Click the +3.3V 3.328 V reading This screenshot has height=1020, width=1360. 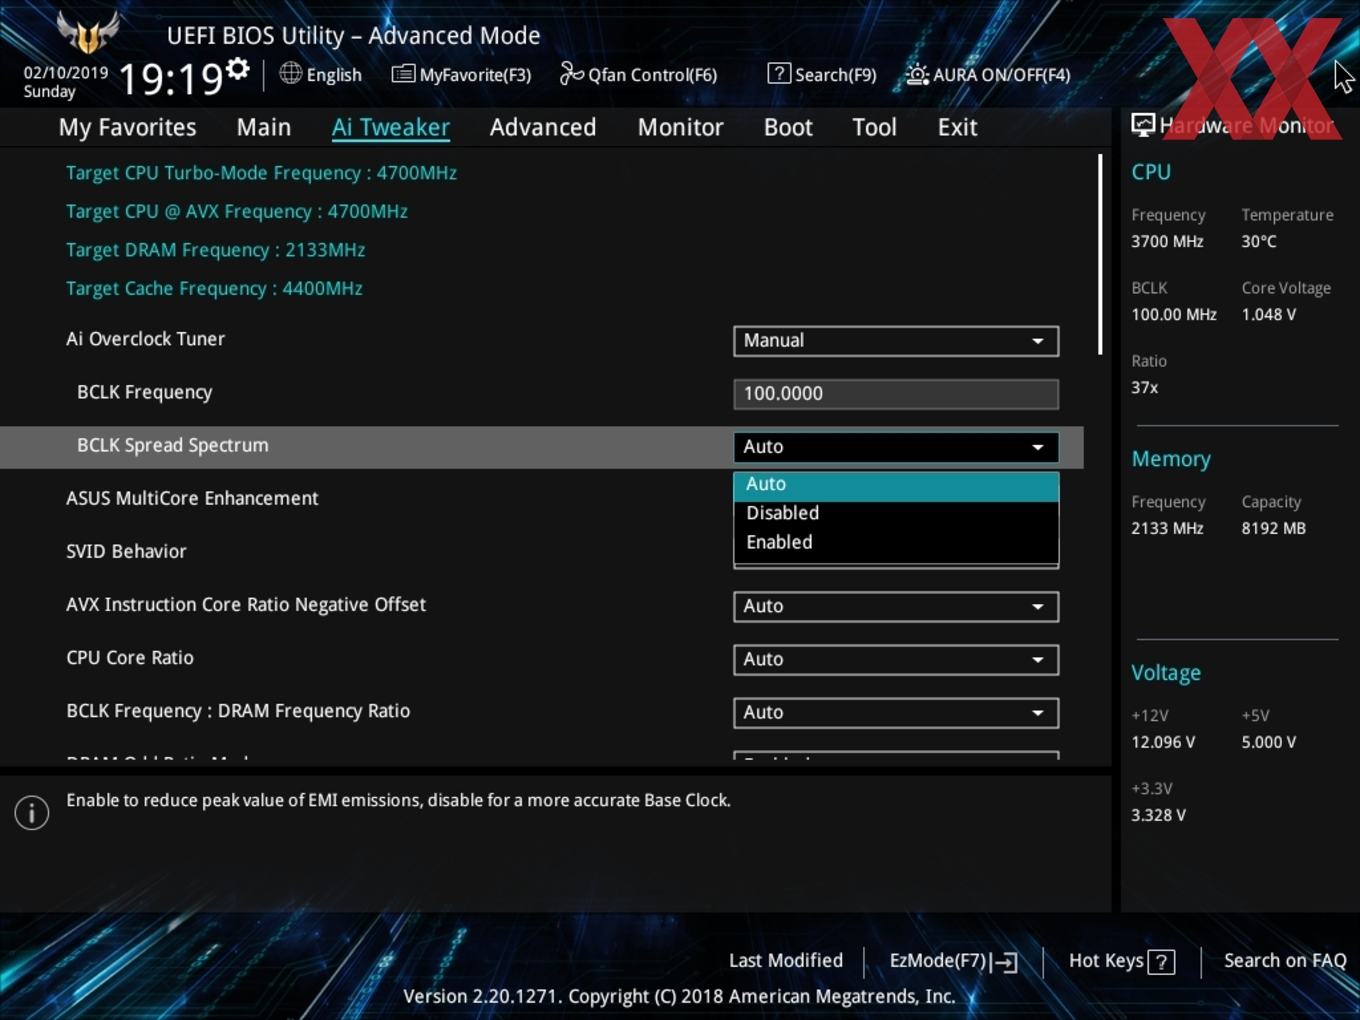(x=1158, y=816)
